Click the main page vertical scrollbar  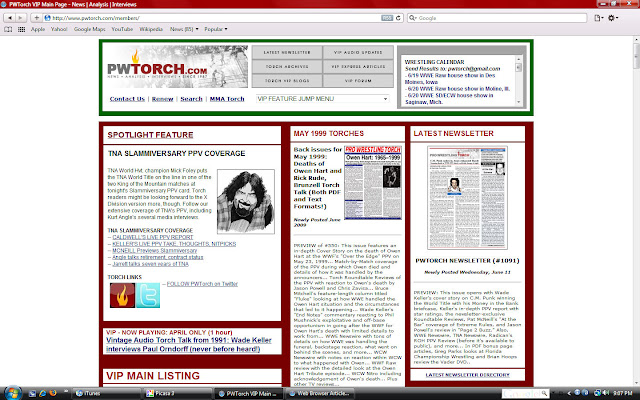click(636, 210)
